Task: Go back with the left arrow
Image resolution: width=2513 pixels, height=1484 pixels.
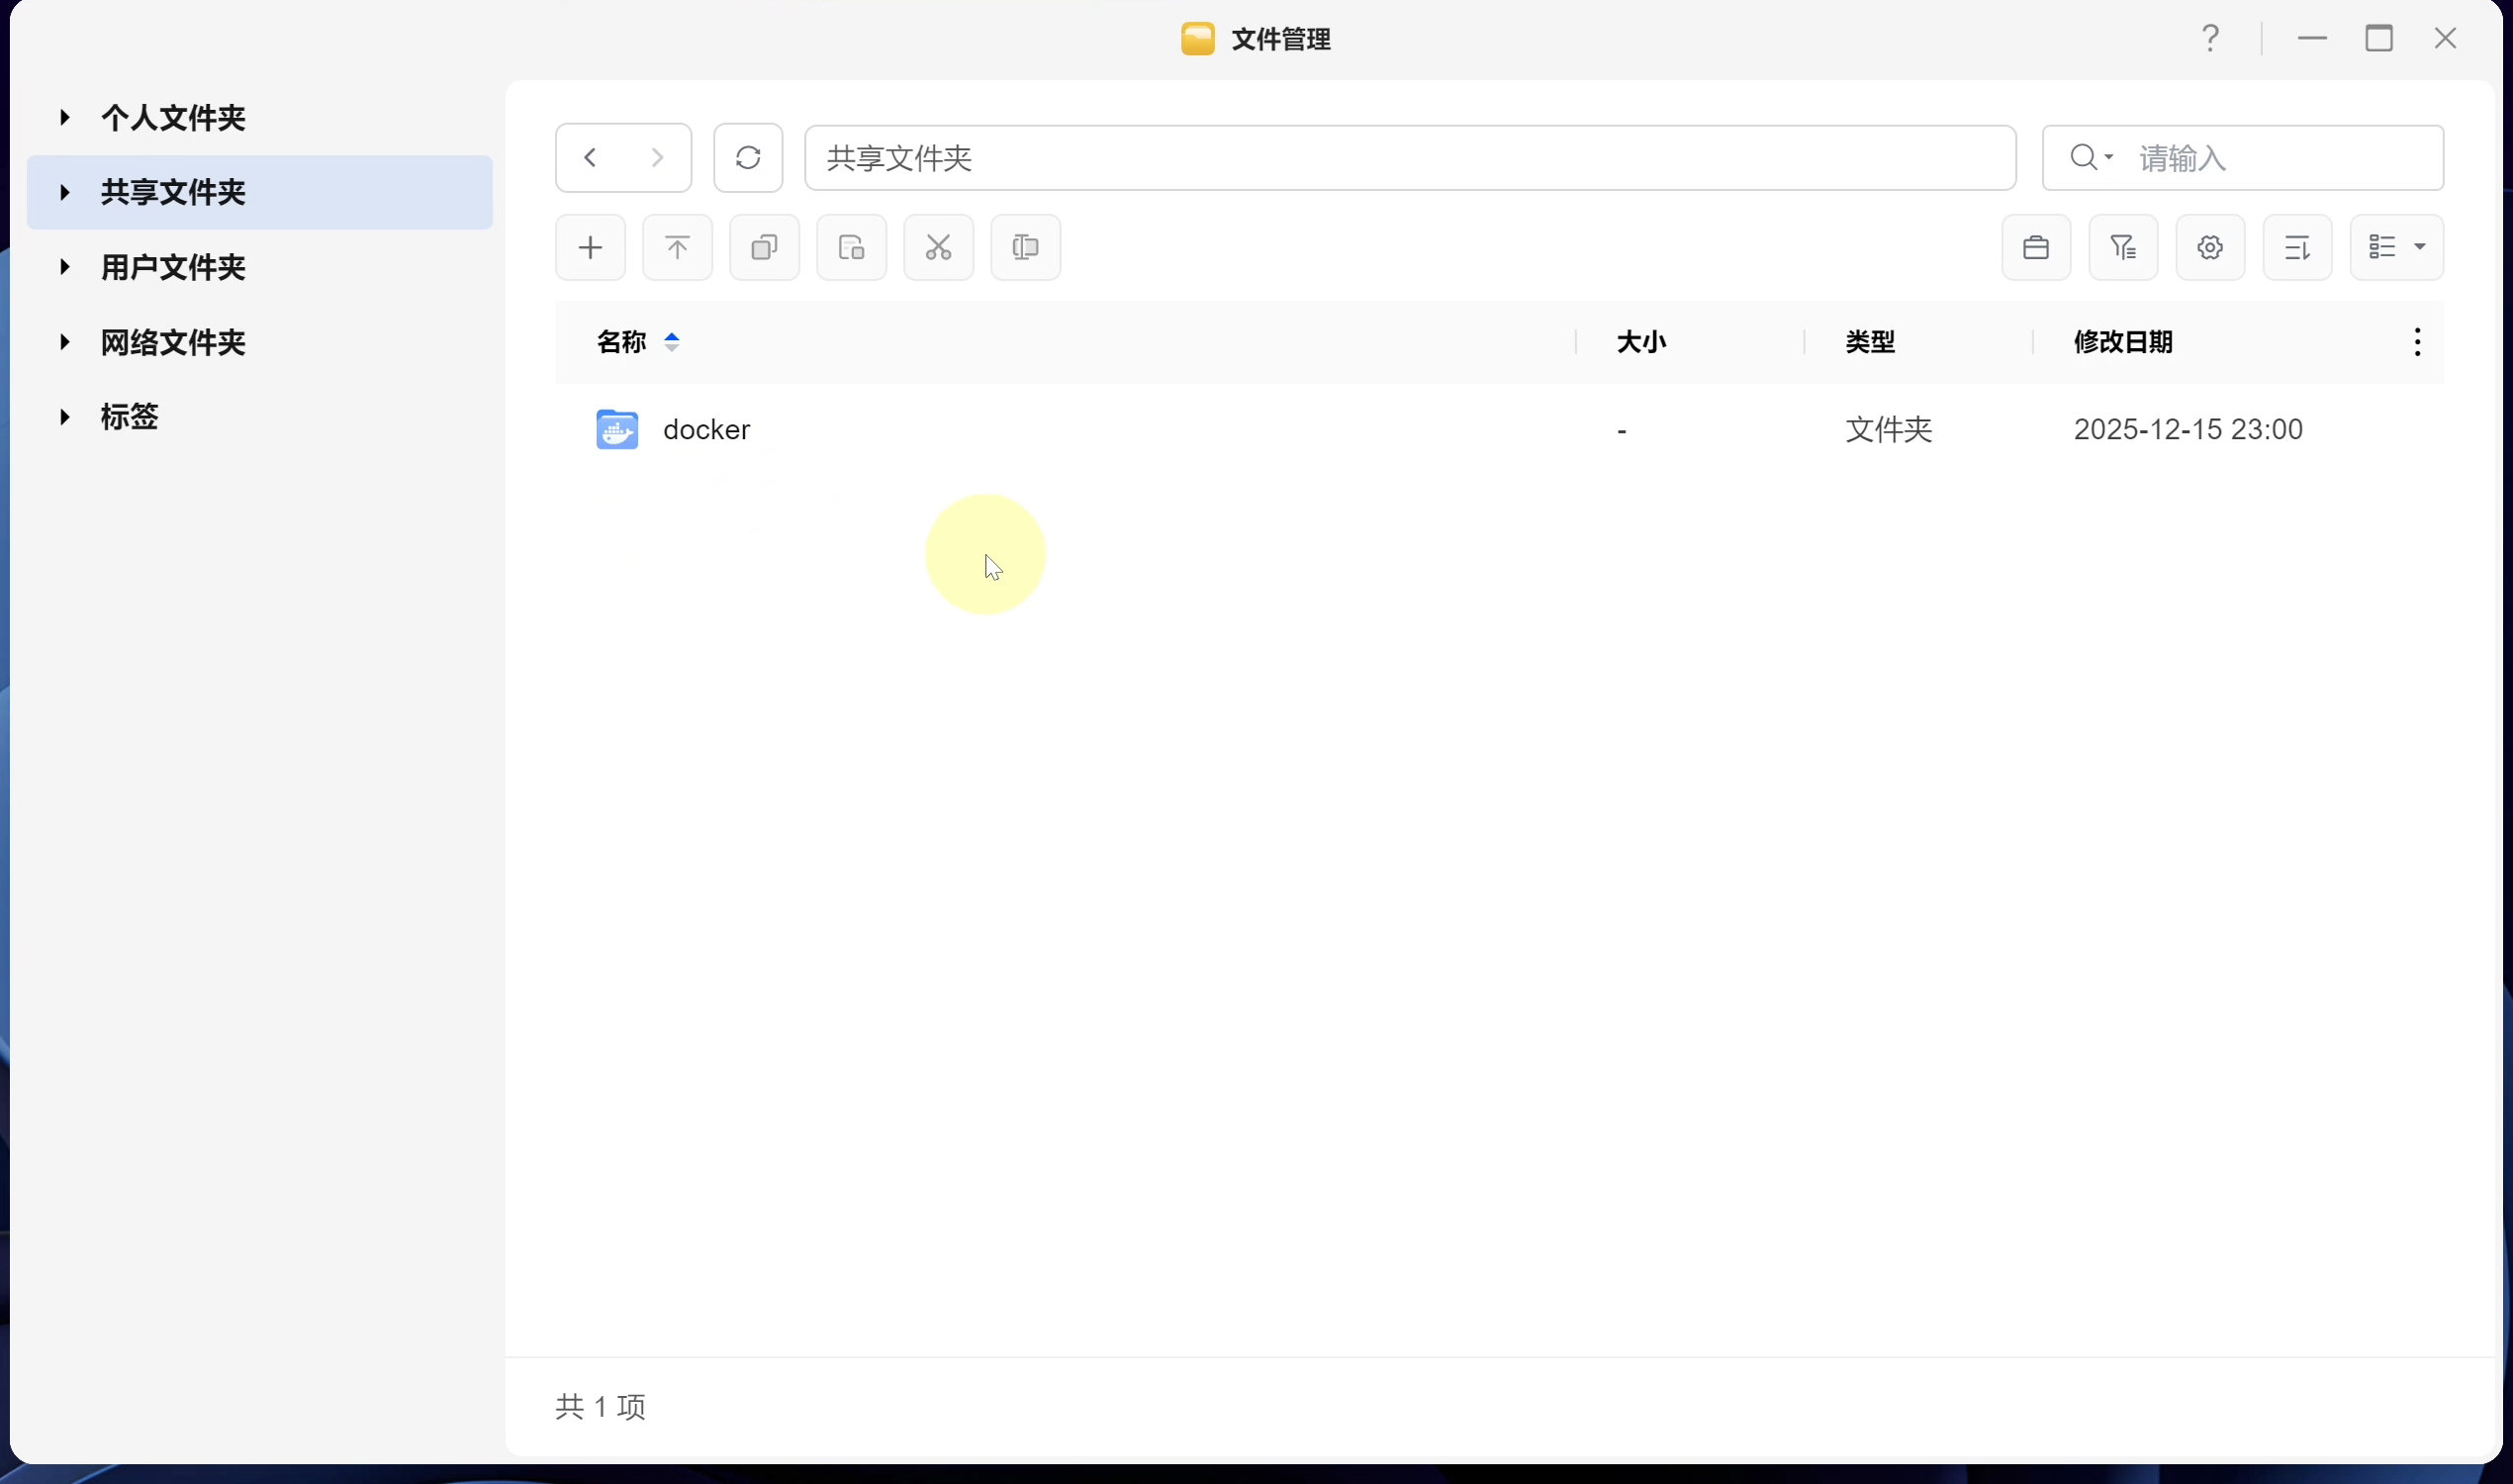Action: pyautogui.click(x=590, y=158)
